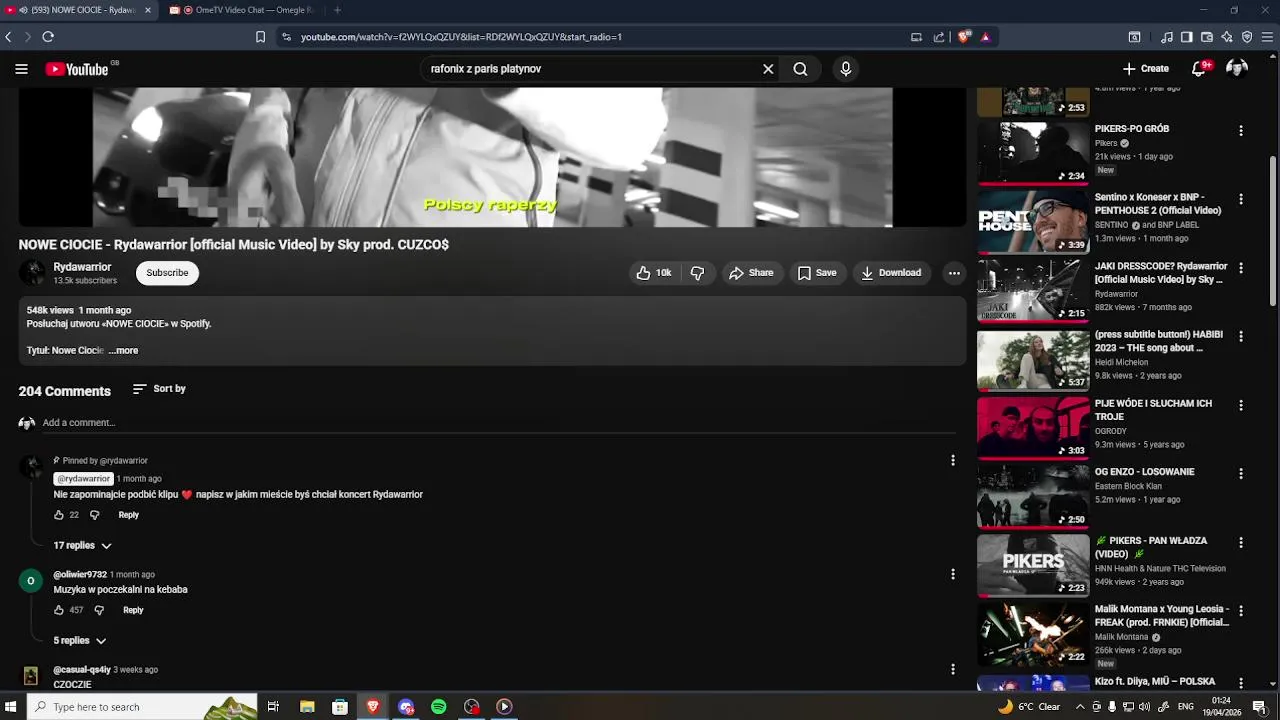Open PIKERS-PO GRÓB video thumbnail

pos(1033,153)
